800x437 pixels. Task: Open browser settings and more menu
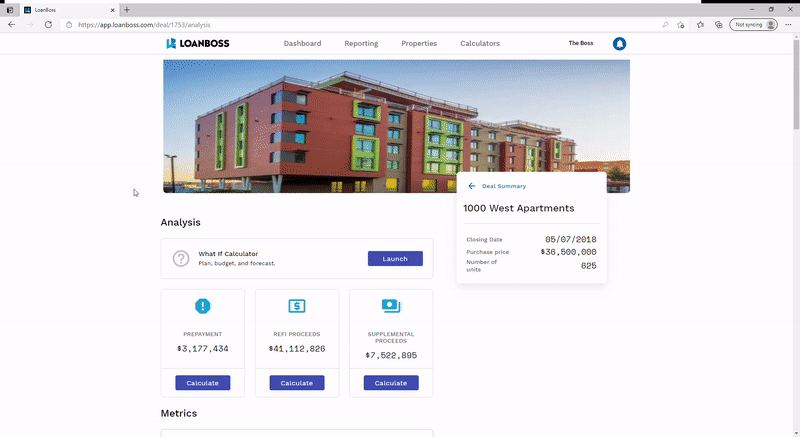(x=788, y=24)
